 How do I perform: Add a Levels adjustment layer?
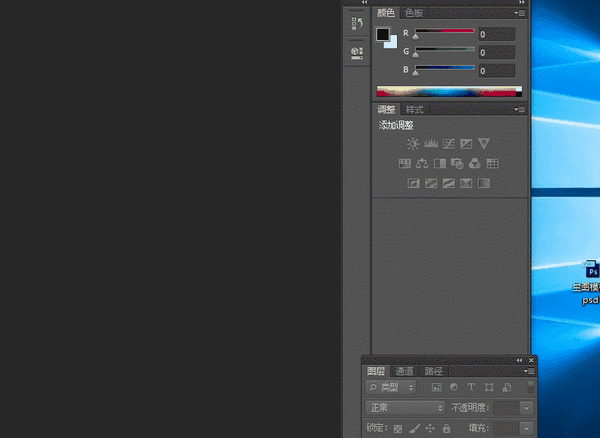[x=431, y=144]
